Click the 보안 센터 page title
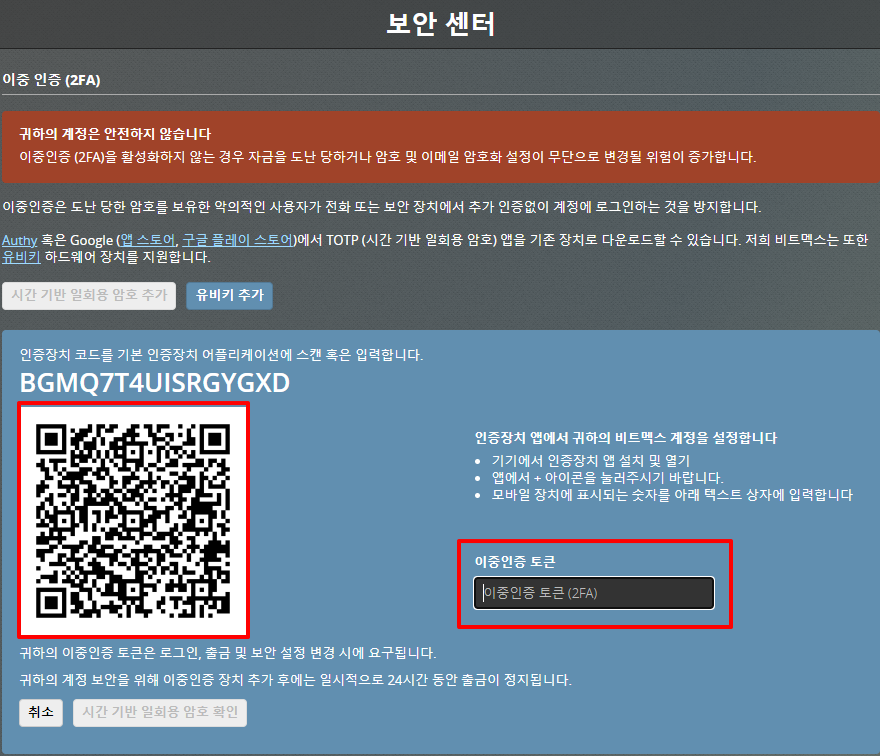The height and width of the screenshot is (756, 880). click(441, 24)
